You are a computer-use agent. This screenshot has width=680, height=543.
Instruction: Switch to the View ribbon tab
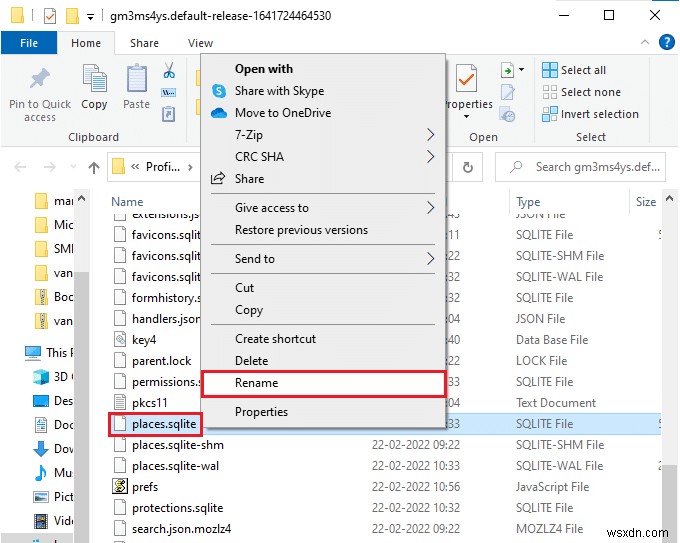(200, 43)
